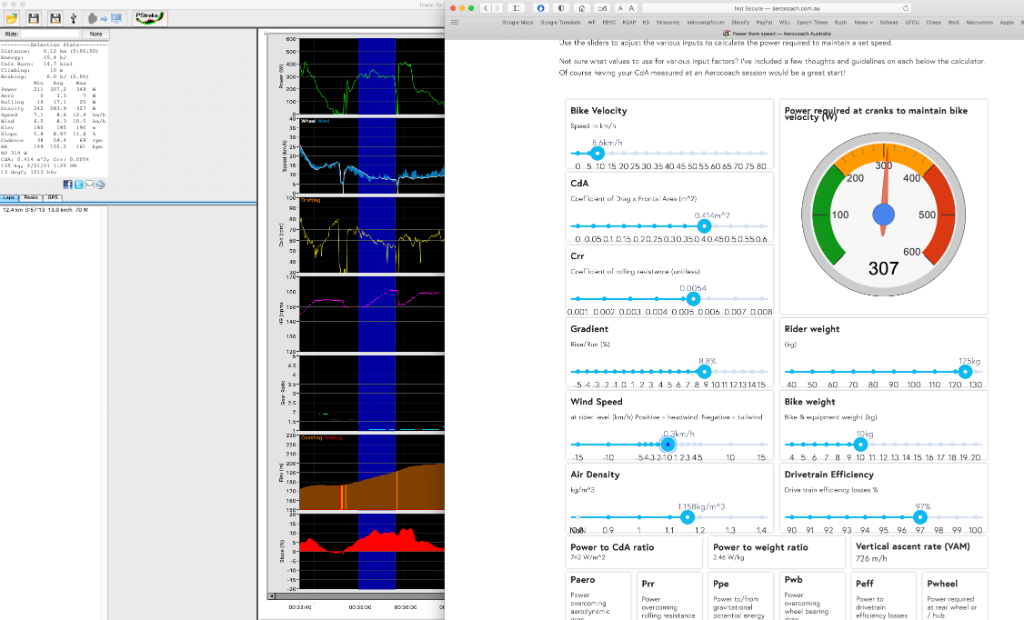Open the GPS tab
The width and height of the screenshot is (1024, 620).
pos(53,197)
